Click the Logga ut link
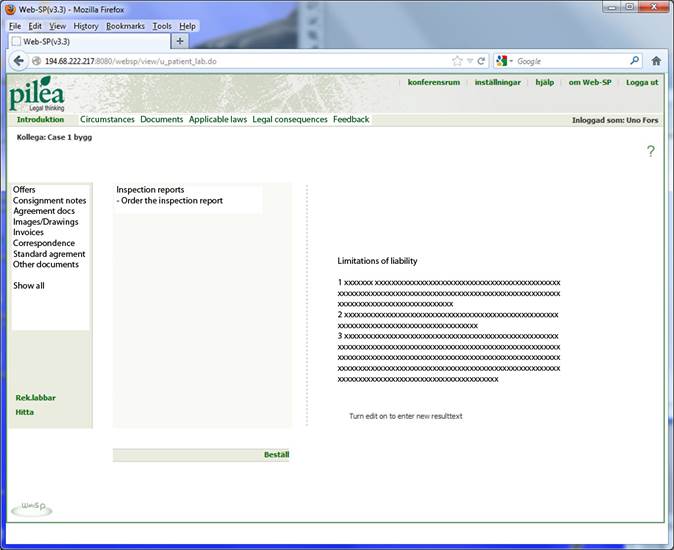 (x=642, y=82)
